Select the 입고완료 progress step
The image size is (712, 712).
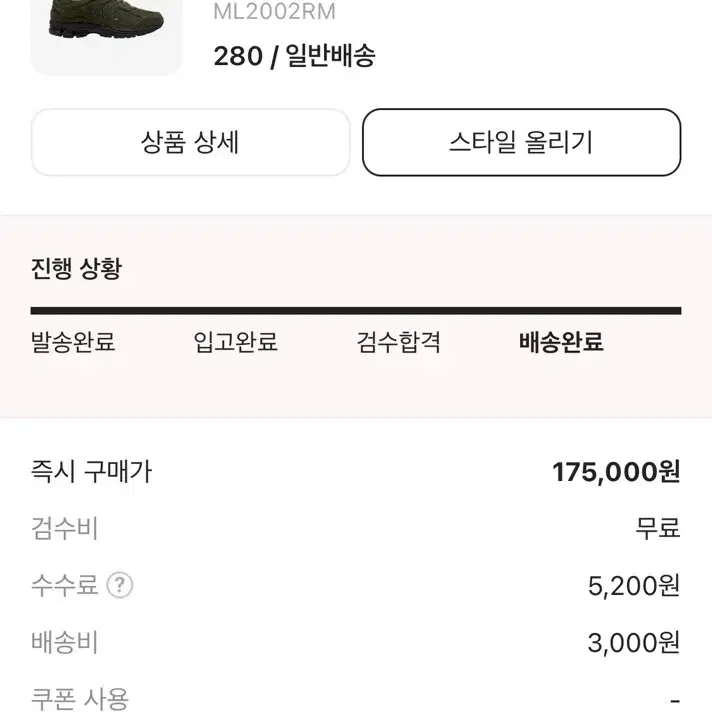235,342
